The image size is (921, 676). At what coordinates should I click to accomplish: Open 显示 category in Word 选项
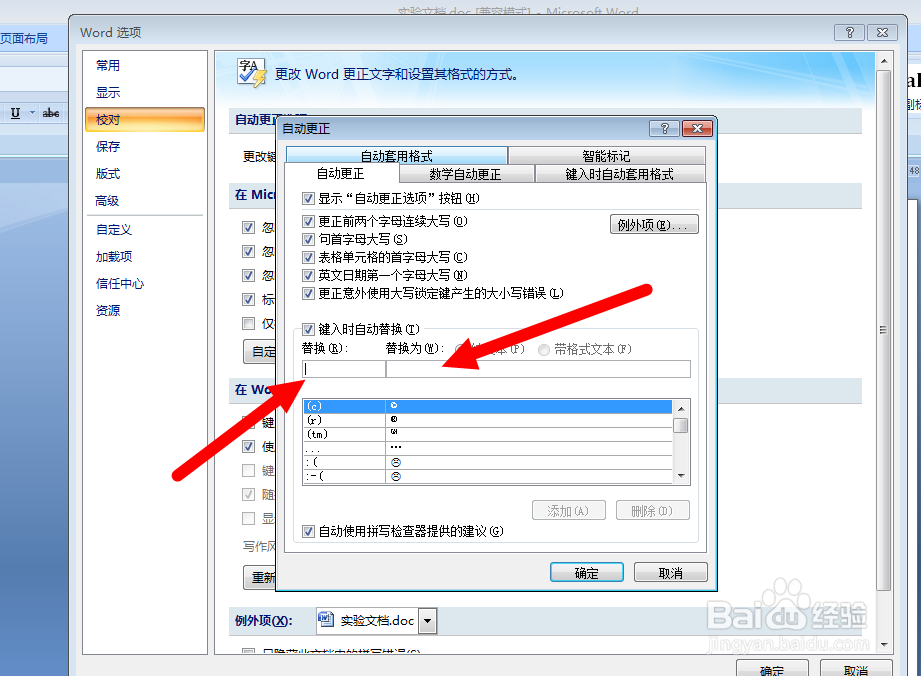point(108,92)
